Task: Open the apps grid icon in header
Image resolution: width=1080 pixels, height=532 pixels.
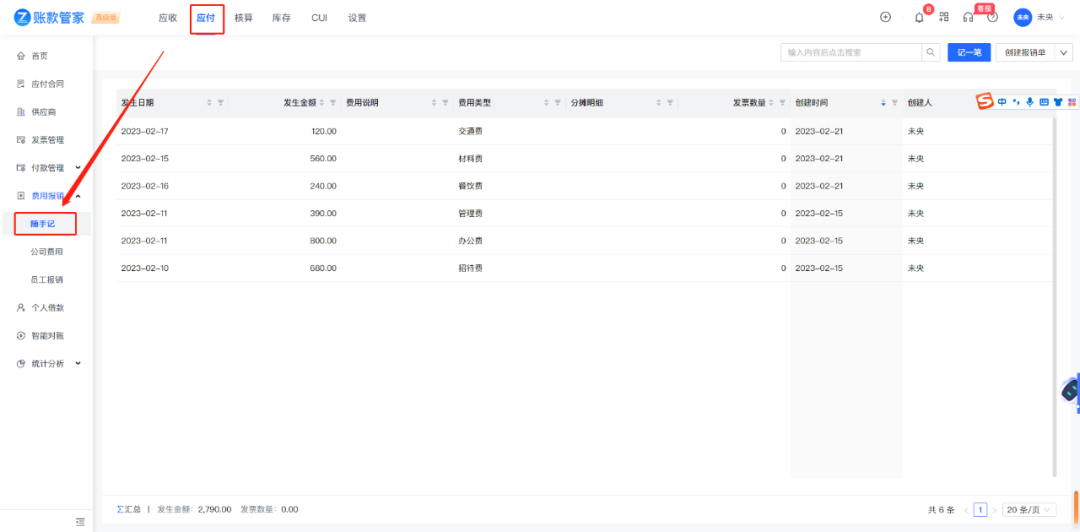Action: 944,17
